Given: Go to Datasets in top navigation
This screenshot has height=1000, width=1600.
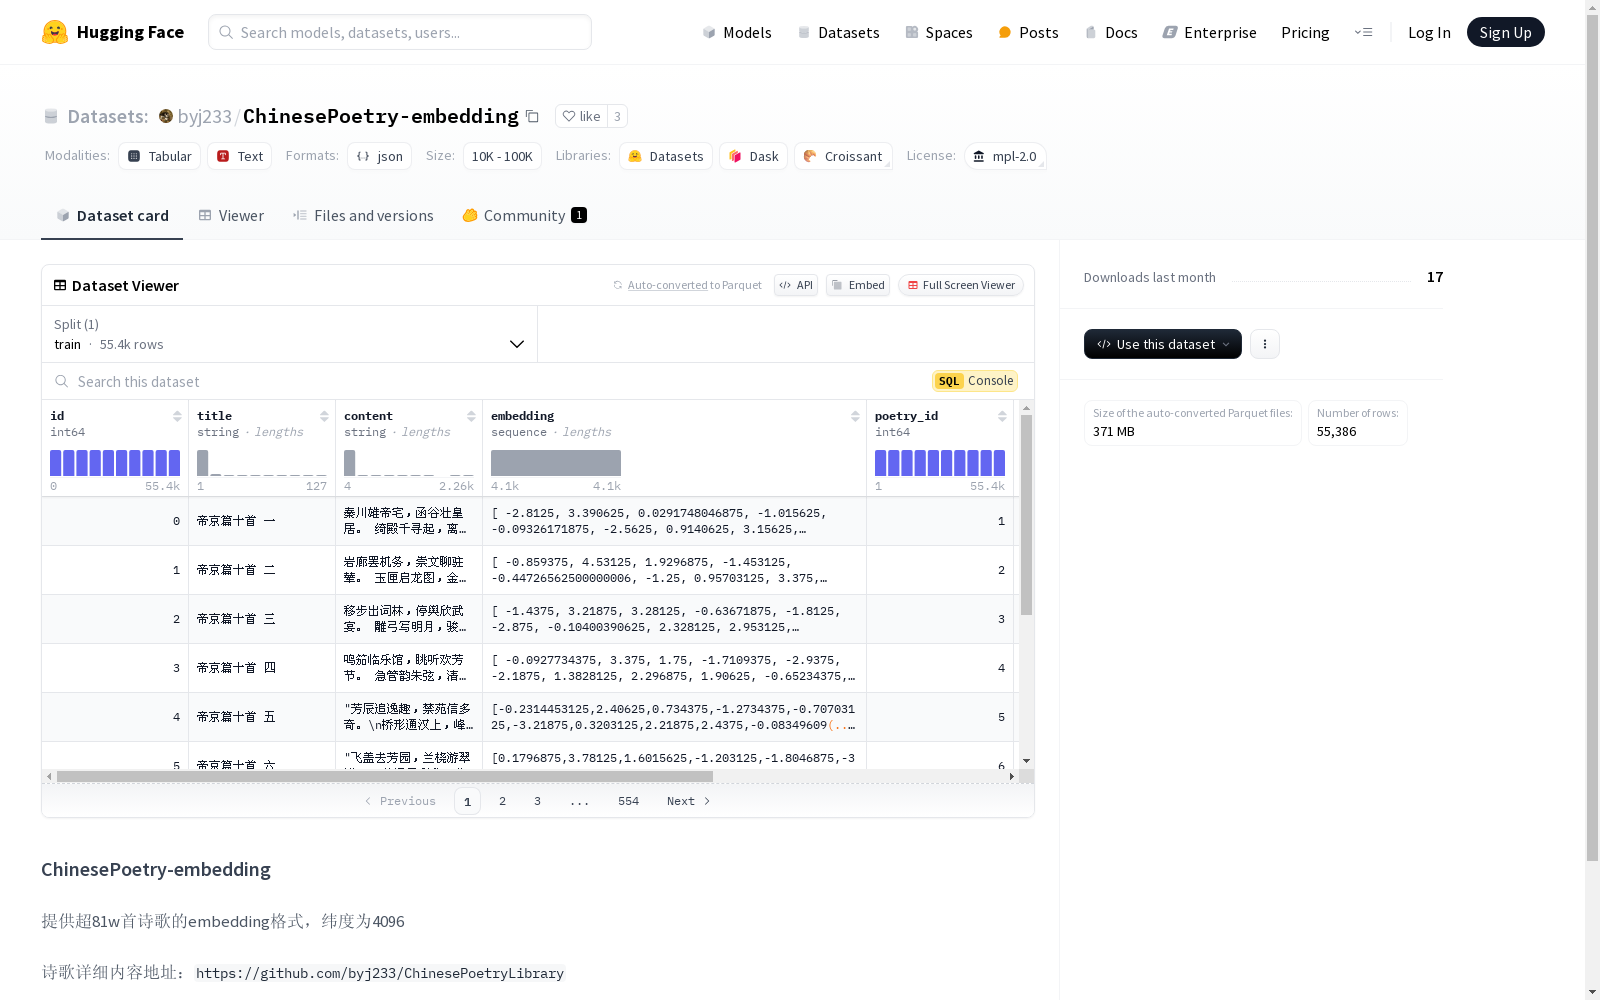Looking at the screenshot, I should point(838,32).
